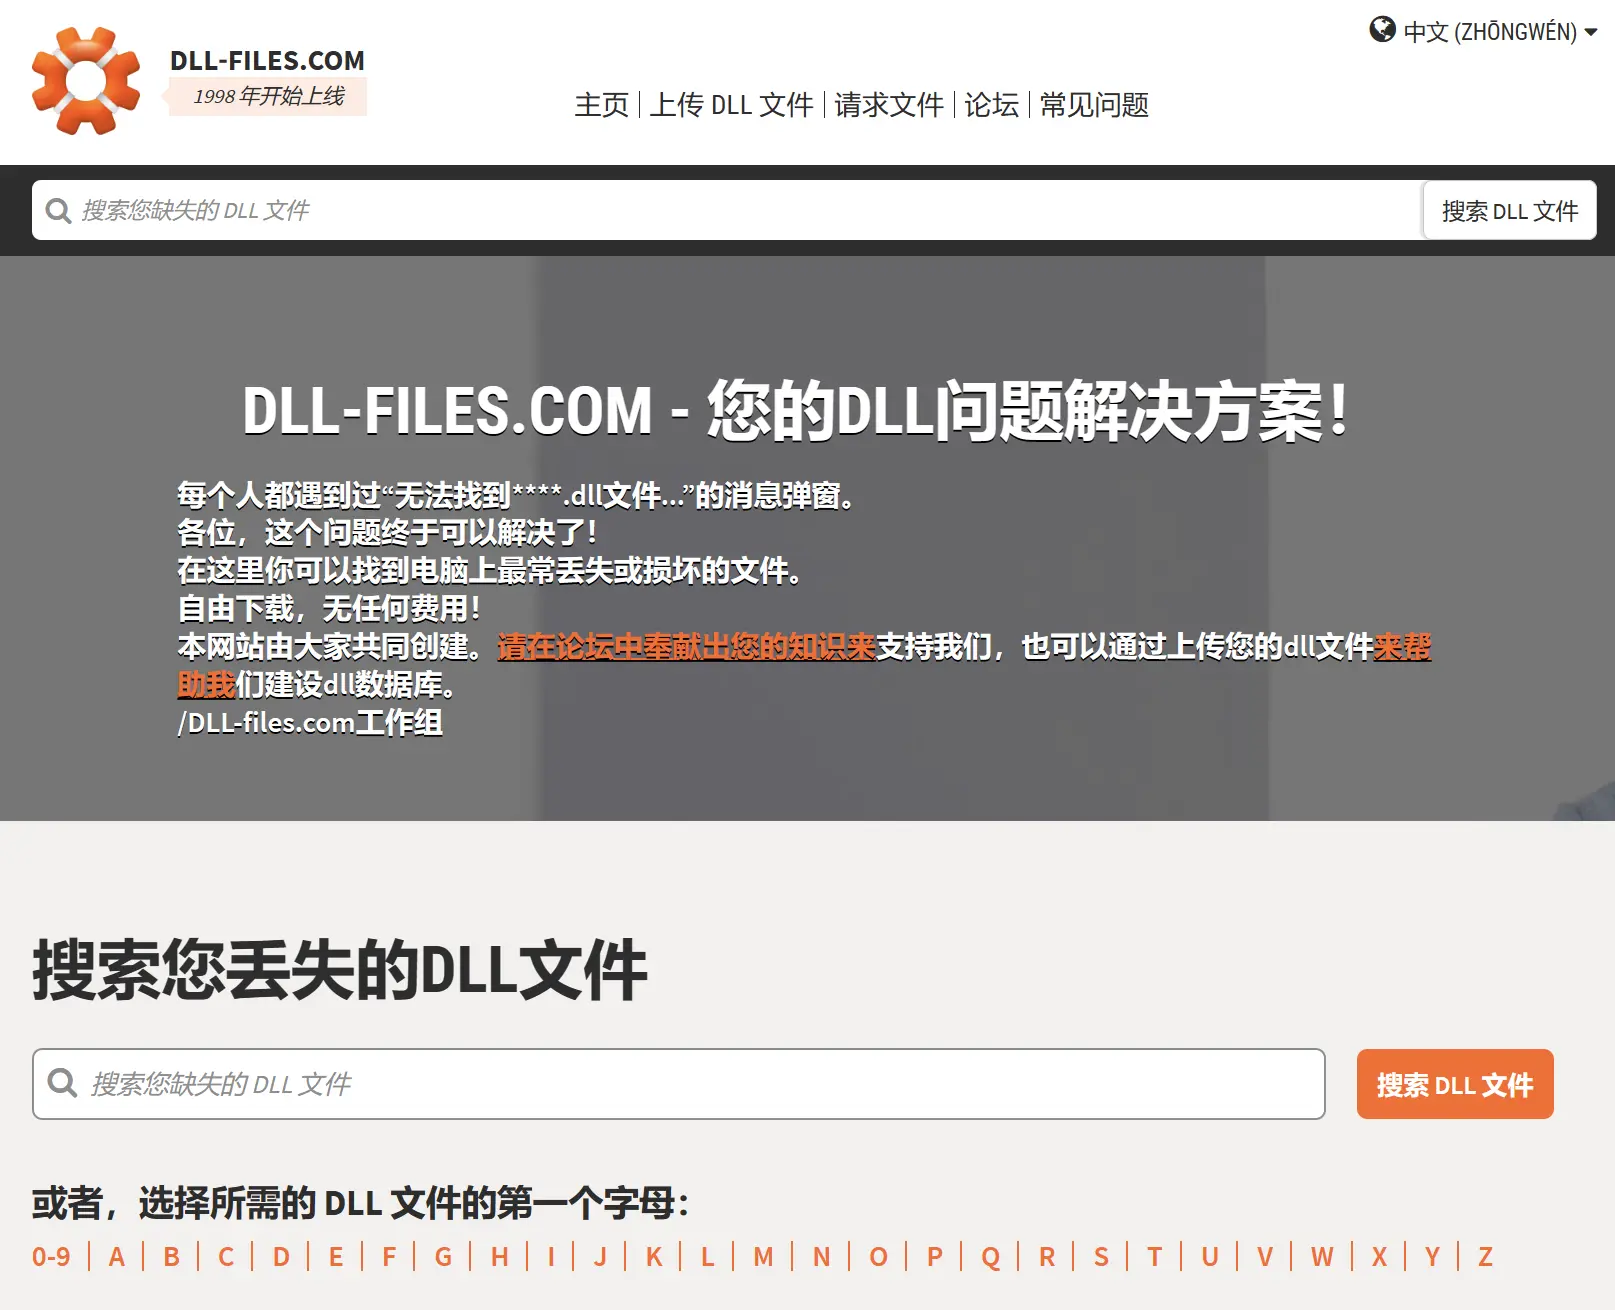Select letter B in the DLL index

(x=172, y=1257)
